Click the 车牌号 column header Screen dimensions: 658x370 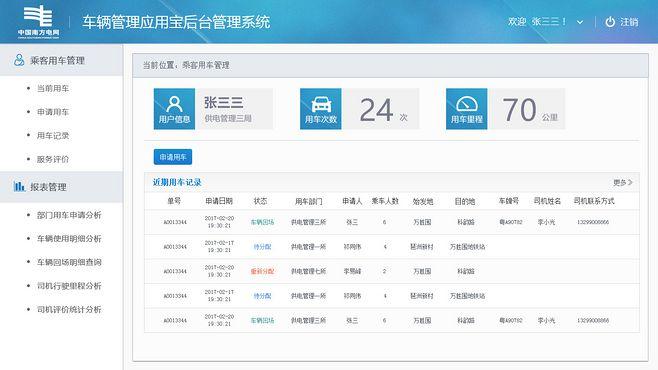[x=509, y=201]
